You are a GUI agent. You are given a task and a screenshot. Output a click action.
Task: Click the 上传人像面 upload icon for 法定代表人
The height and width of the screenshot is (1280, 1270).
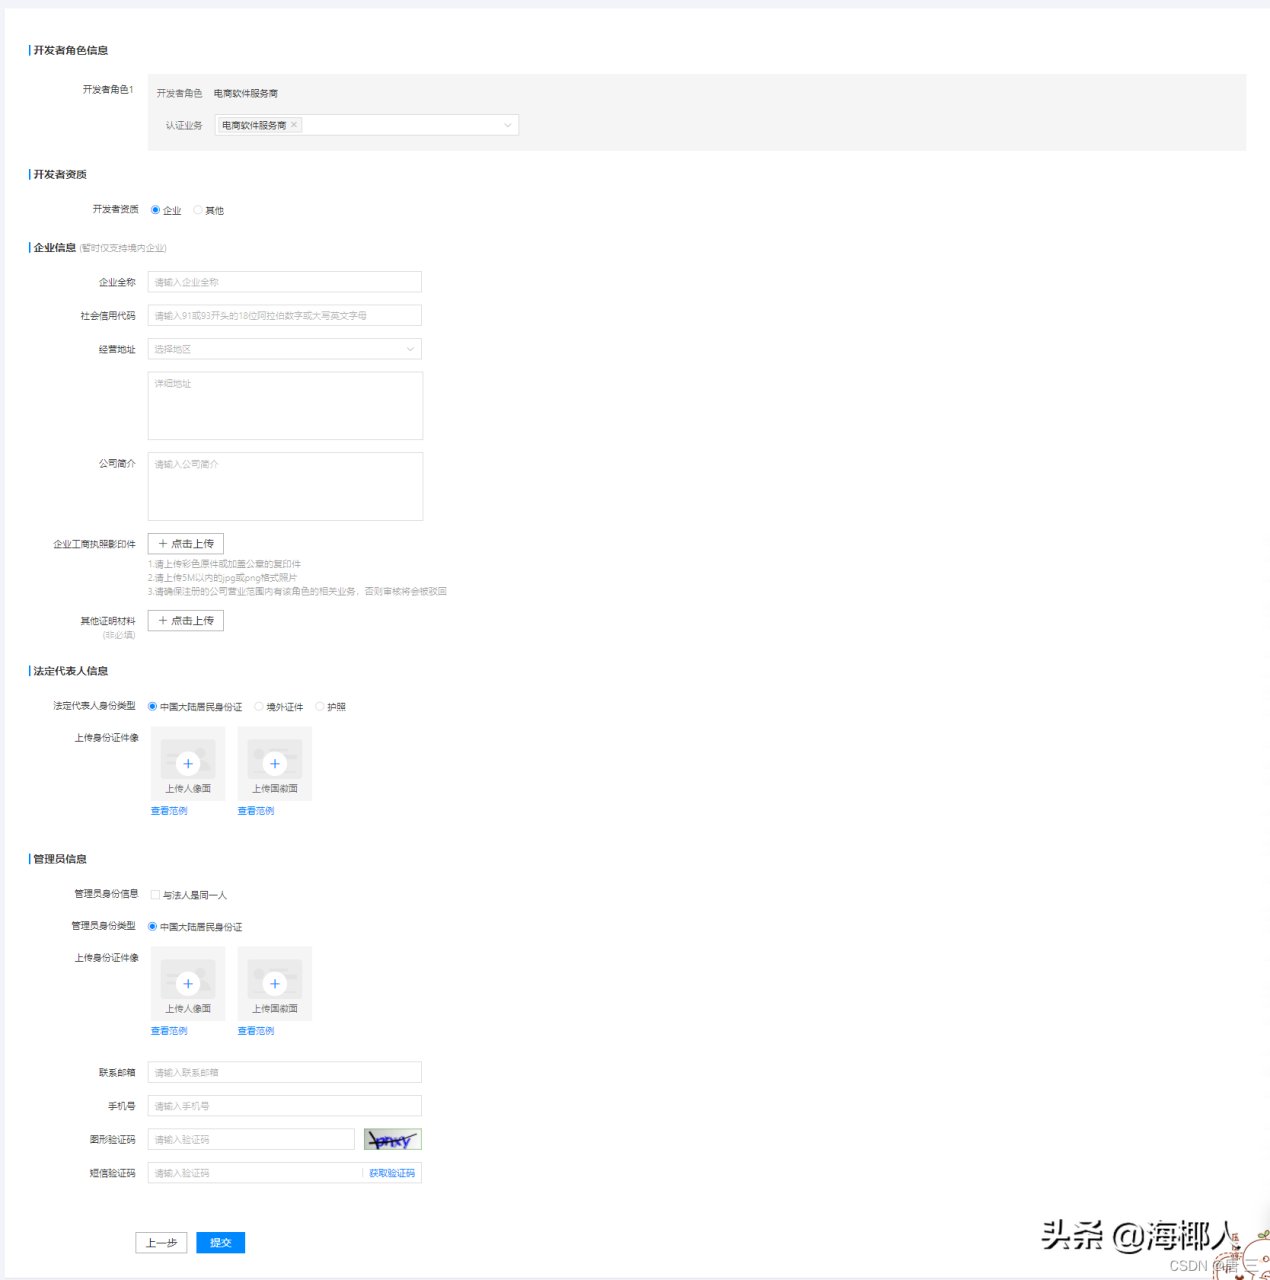187,763
